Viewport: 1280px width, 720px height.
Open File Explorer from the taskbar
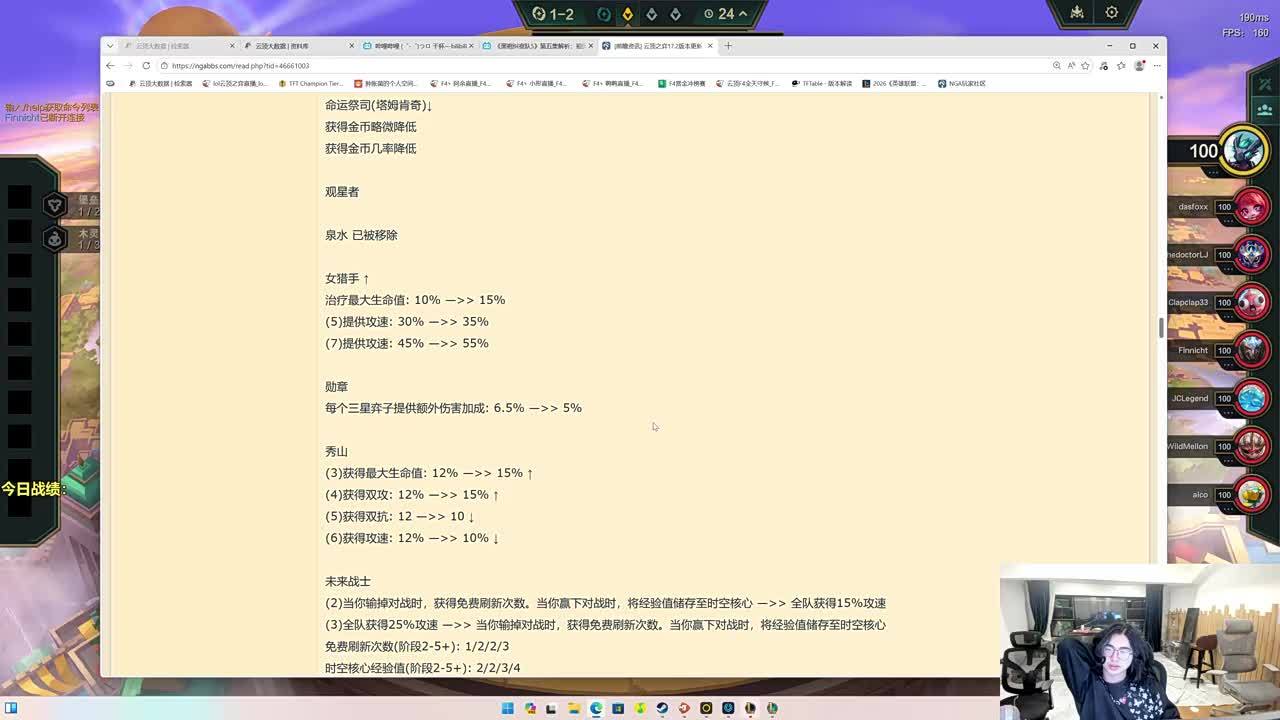(574, 708)
